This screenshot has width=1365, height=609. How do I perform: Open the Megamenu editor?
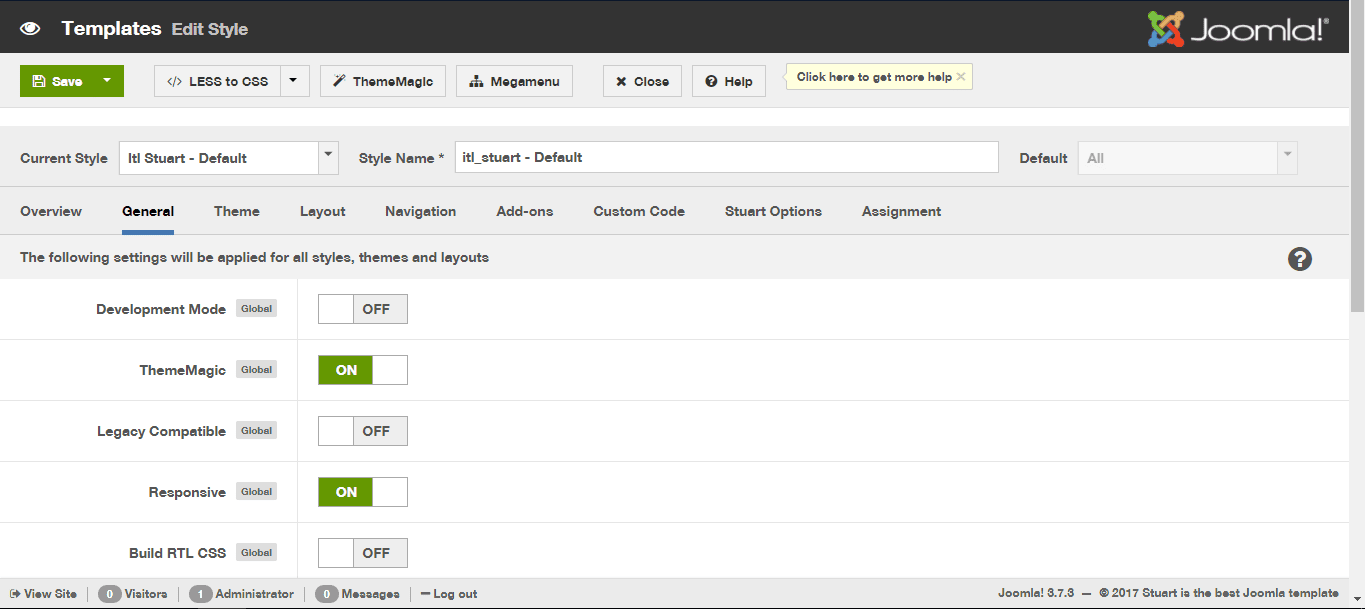[514, 82]
